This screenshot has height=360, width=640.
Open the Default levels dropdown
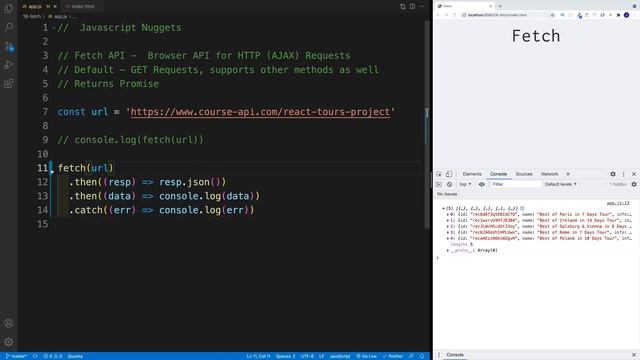[x=560, y=184]
